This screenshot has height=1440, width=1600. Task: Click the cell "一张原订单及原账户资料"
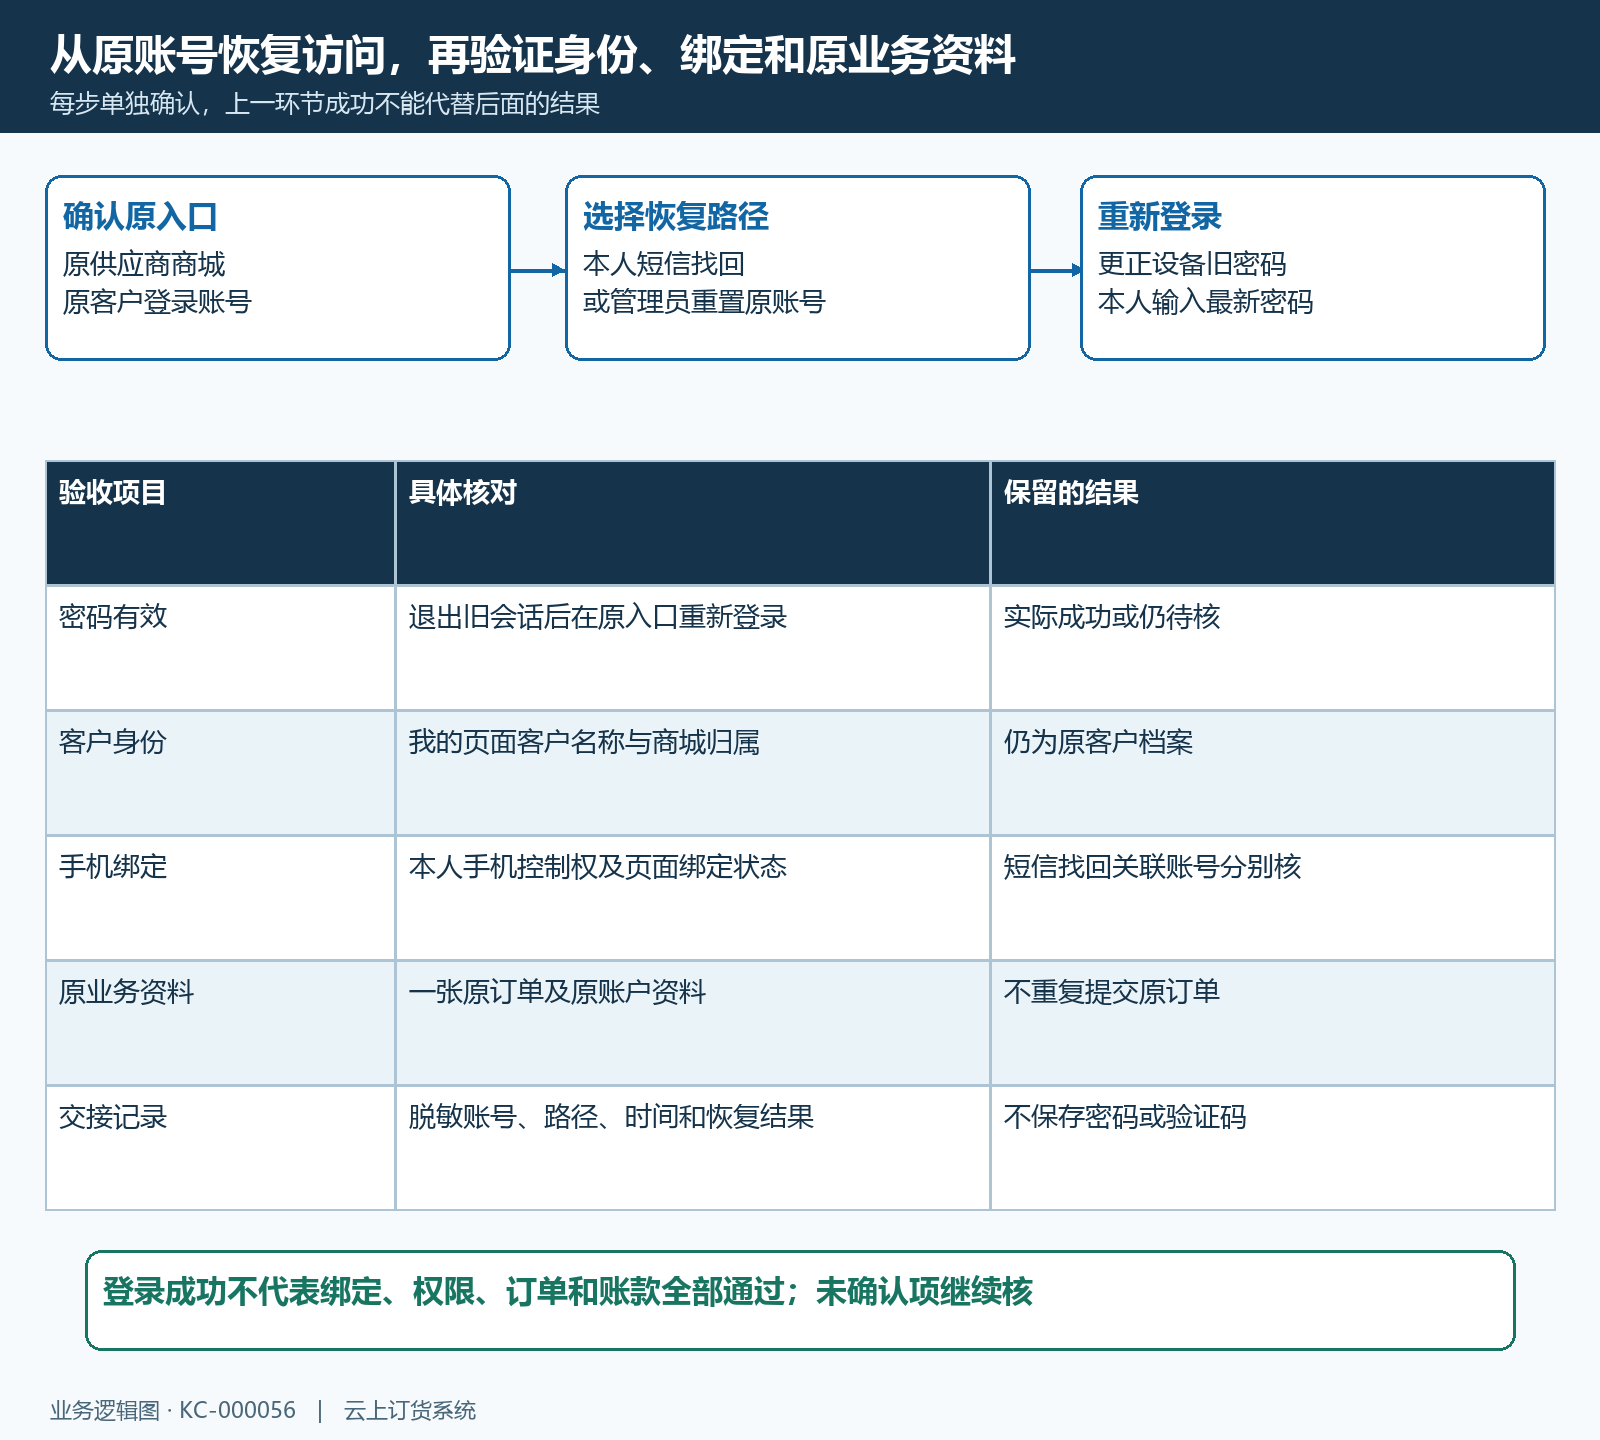coord(693,1023)
